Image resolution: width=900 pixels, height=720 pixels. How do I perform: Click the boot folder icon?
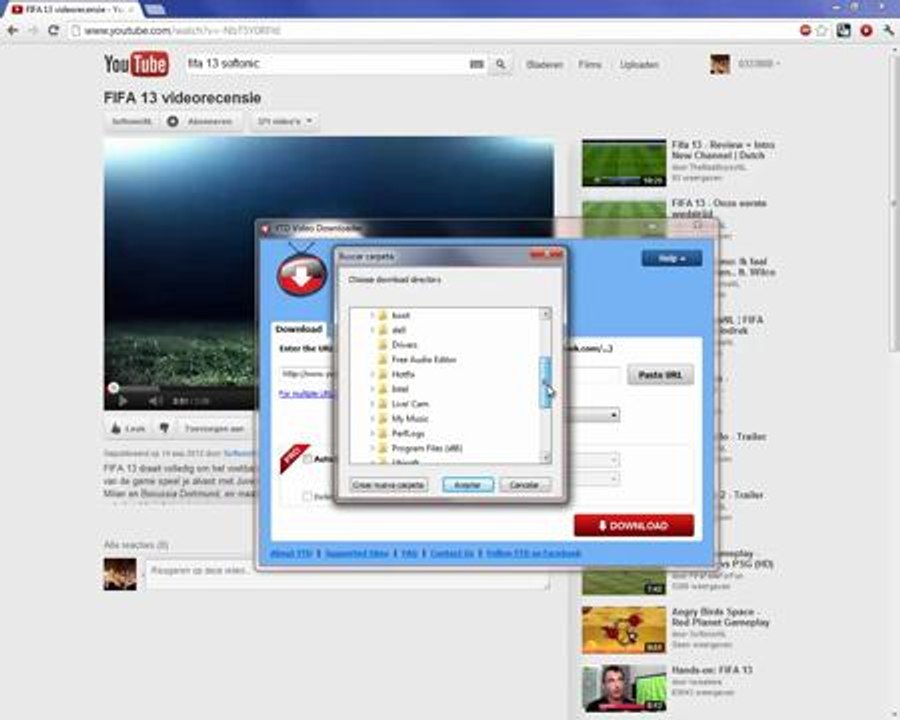click(383, 315)
